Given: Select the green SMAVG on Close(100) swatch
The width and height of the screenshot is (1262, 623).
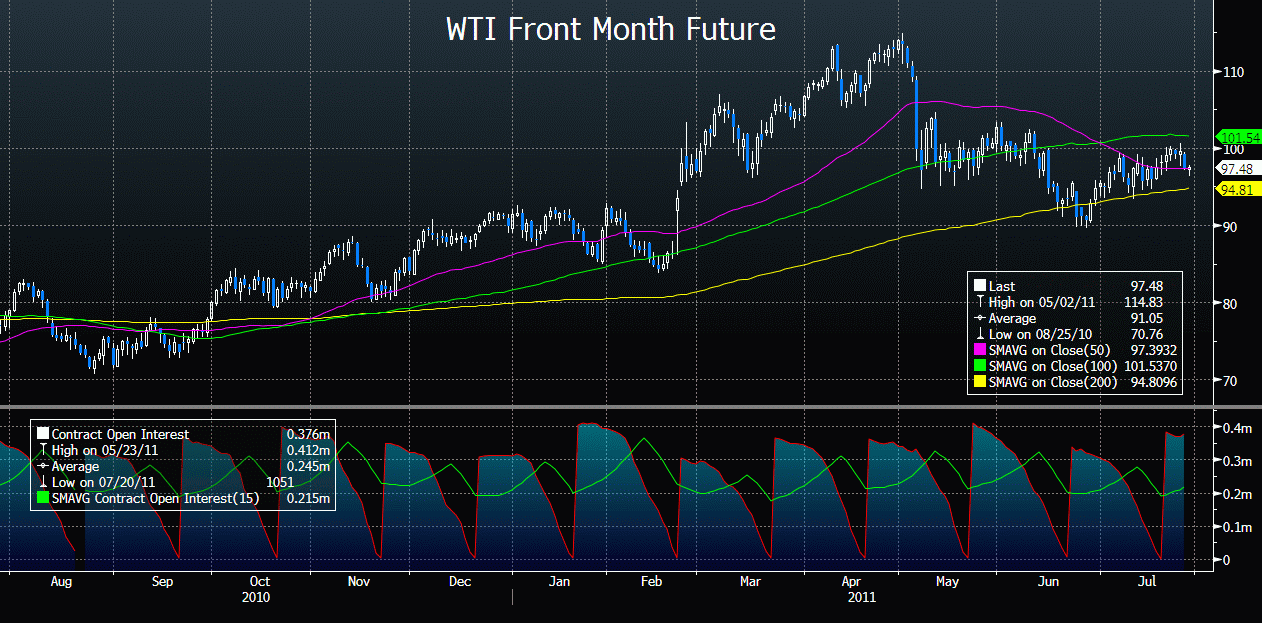Looking at the screenshot, I should (980, 365).
